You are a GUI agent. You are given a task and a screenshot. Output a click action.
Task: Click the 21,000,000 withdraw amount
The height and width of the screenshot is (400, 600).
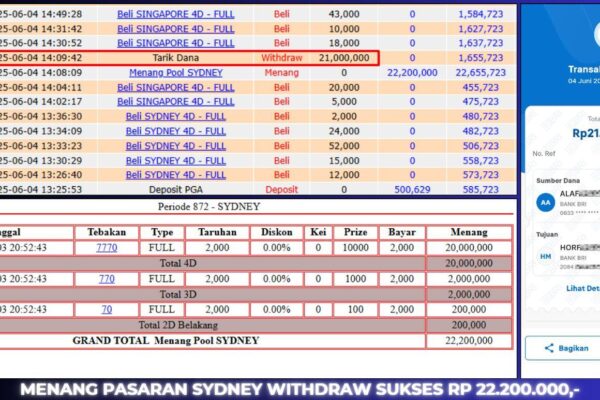(x=344, y=58)
